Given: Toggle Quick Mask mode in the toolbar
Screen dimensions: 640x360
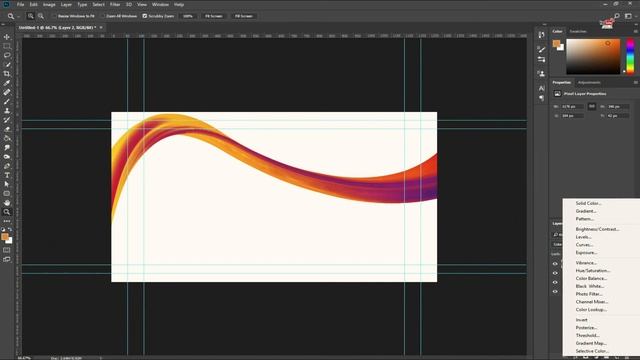Looking at the screenshot, I should pos(7,250).
